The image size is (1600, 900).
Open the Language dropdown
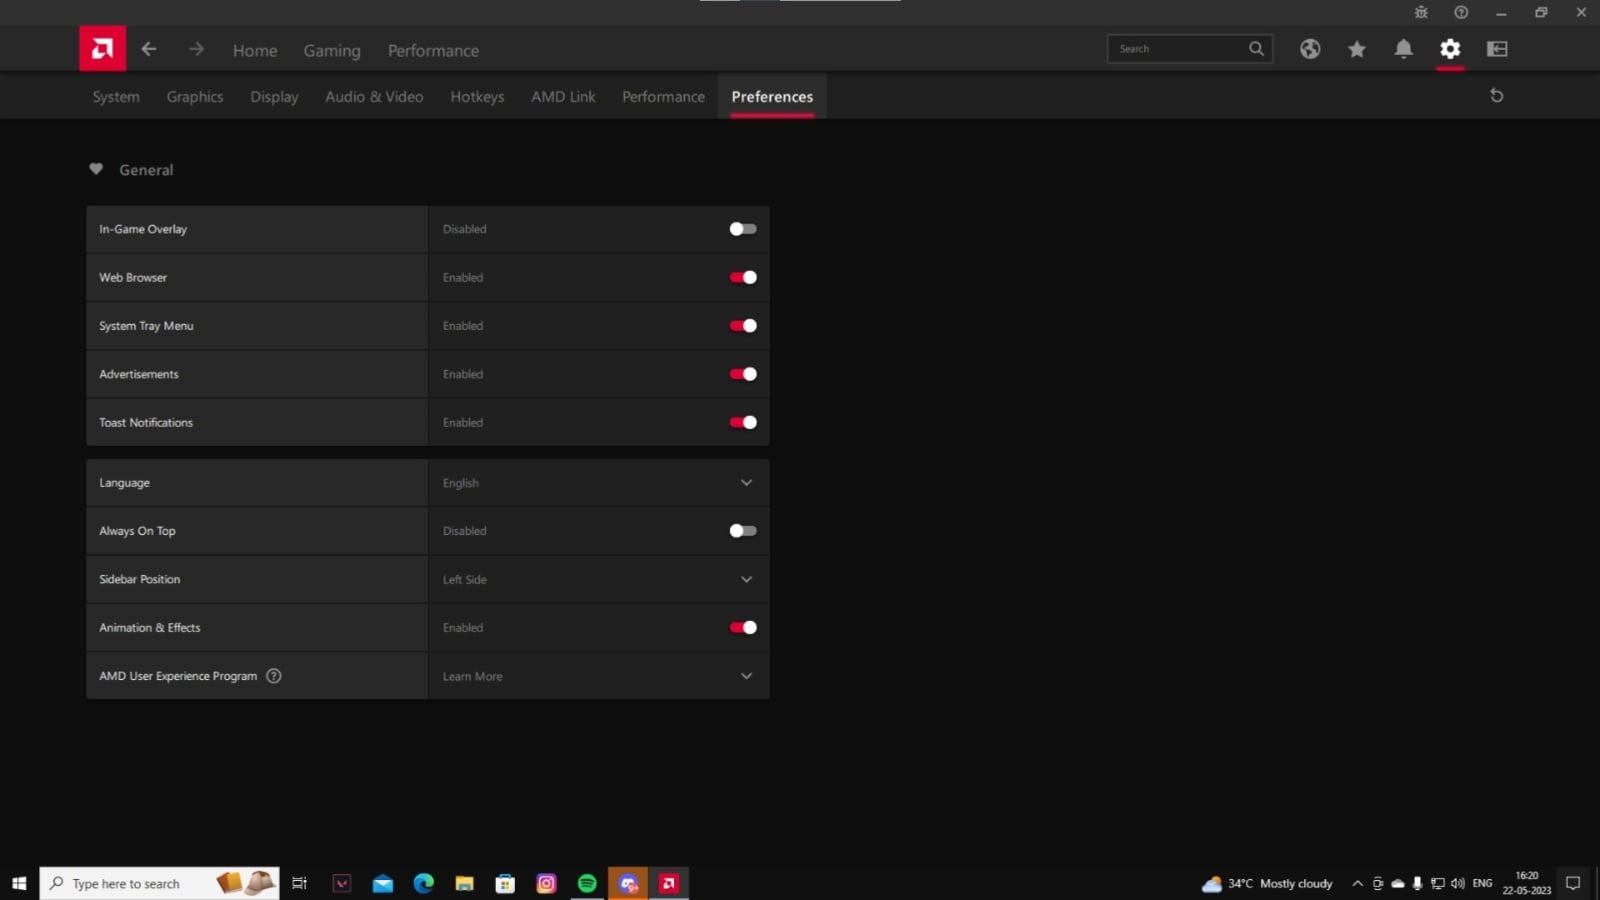click(746, 482)
